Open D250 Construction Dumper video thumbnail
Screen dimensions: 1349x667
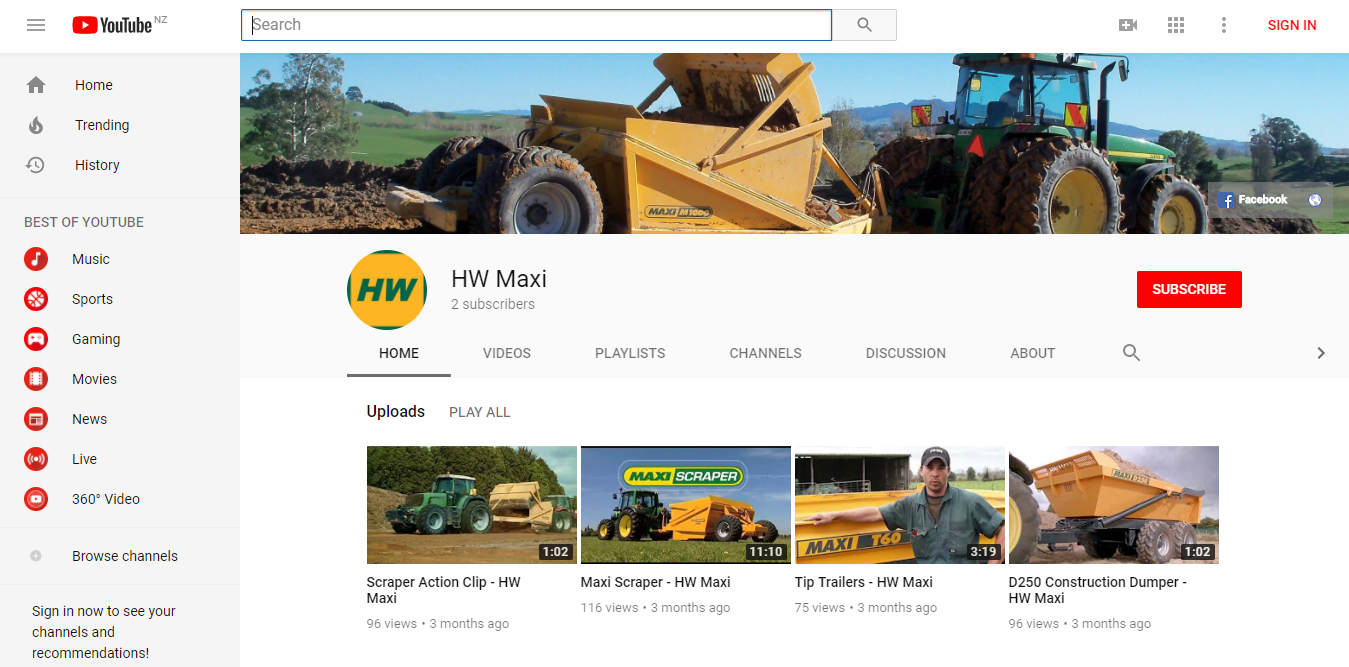[x=1114, y=505]
